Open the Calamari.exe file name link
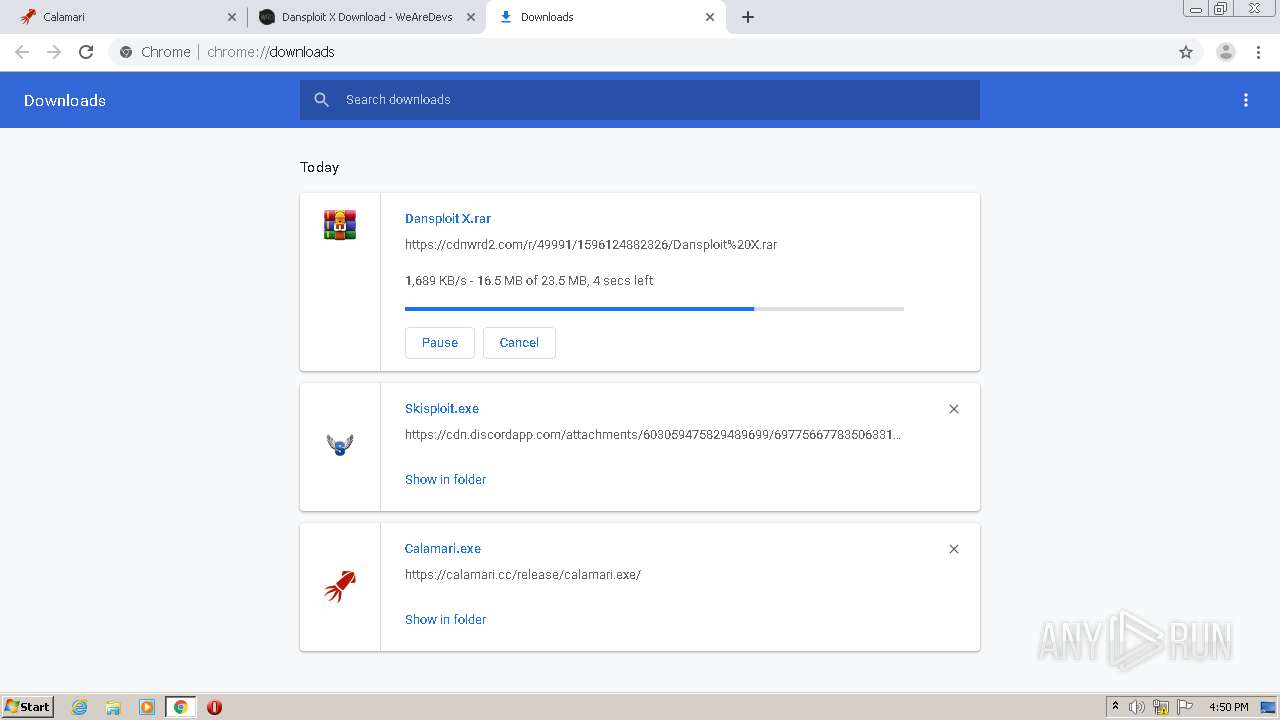This screenshot has width=1280, height=720. [x=443, y=549]
